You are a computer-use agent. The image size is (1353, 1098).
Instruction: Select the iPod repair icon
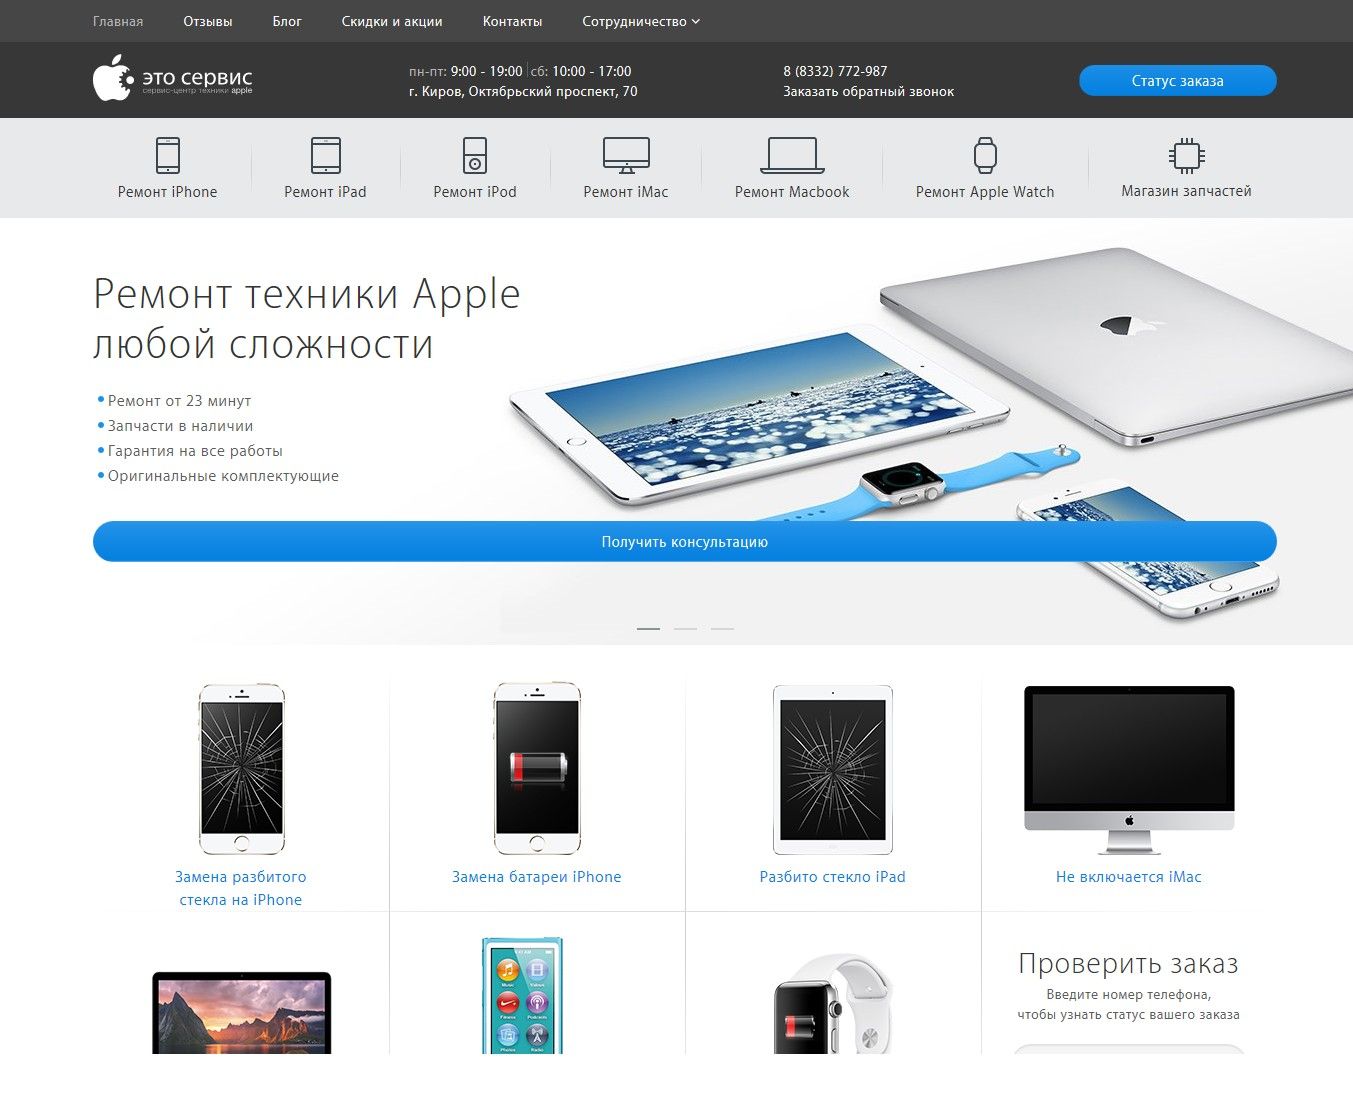click(x=475, y=156)
